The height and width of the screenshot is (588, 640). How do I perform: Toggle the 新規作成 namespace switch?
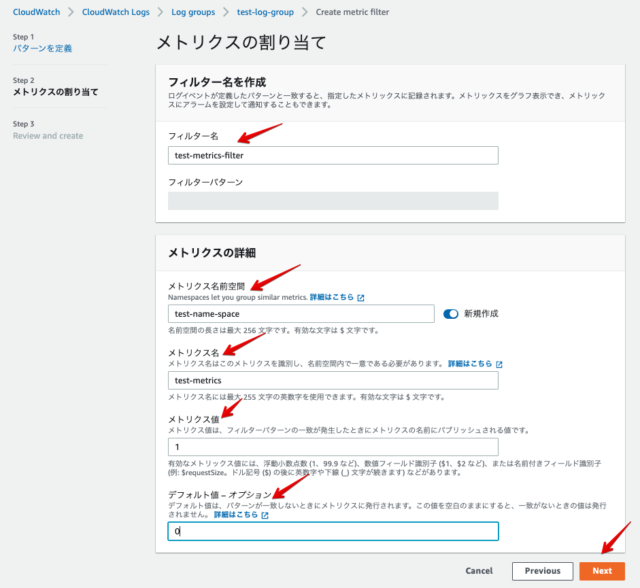450,314
